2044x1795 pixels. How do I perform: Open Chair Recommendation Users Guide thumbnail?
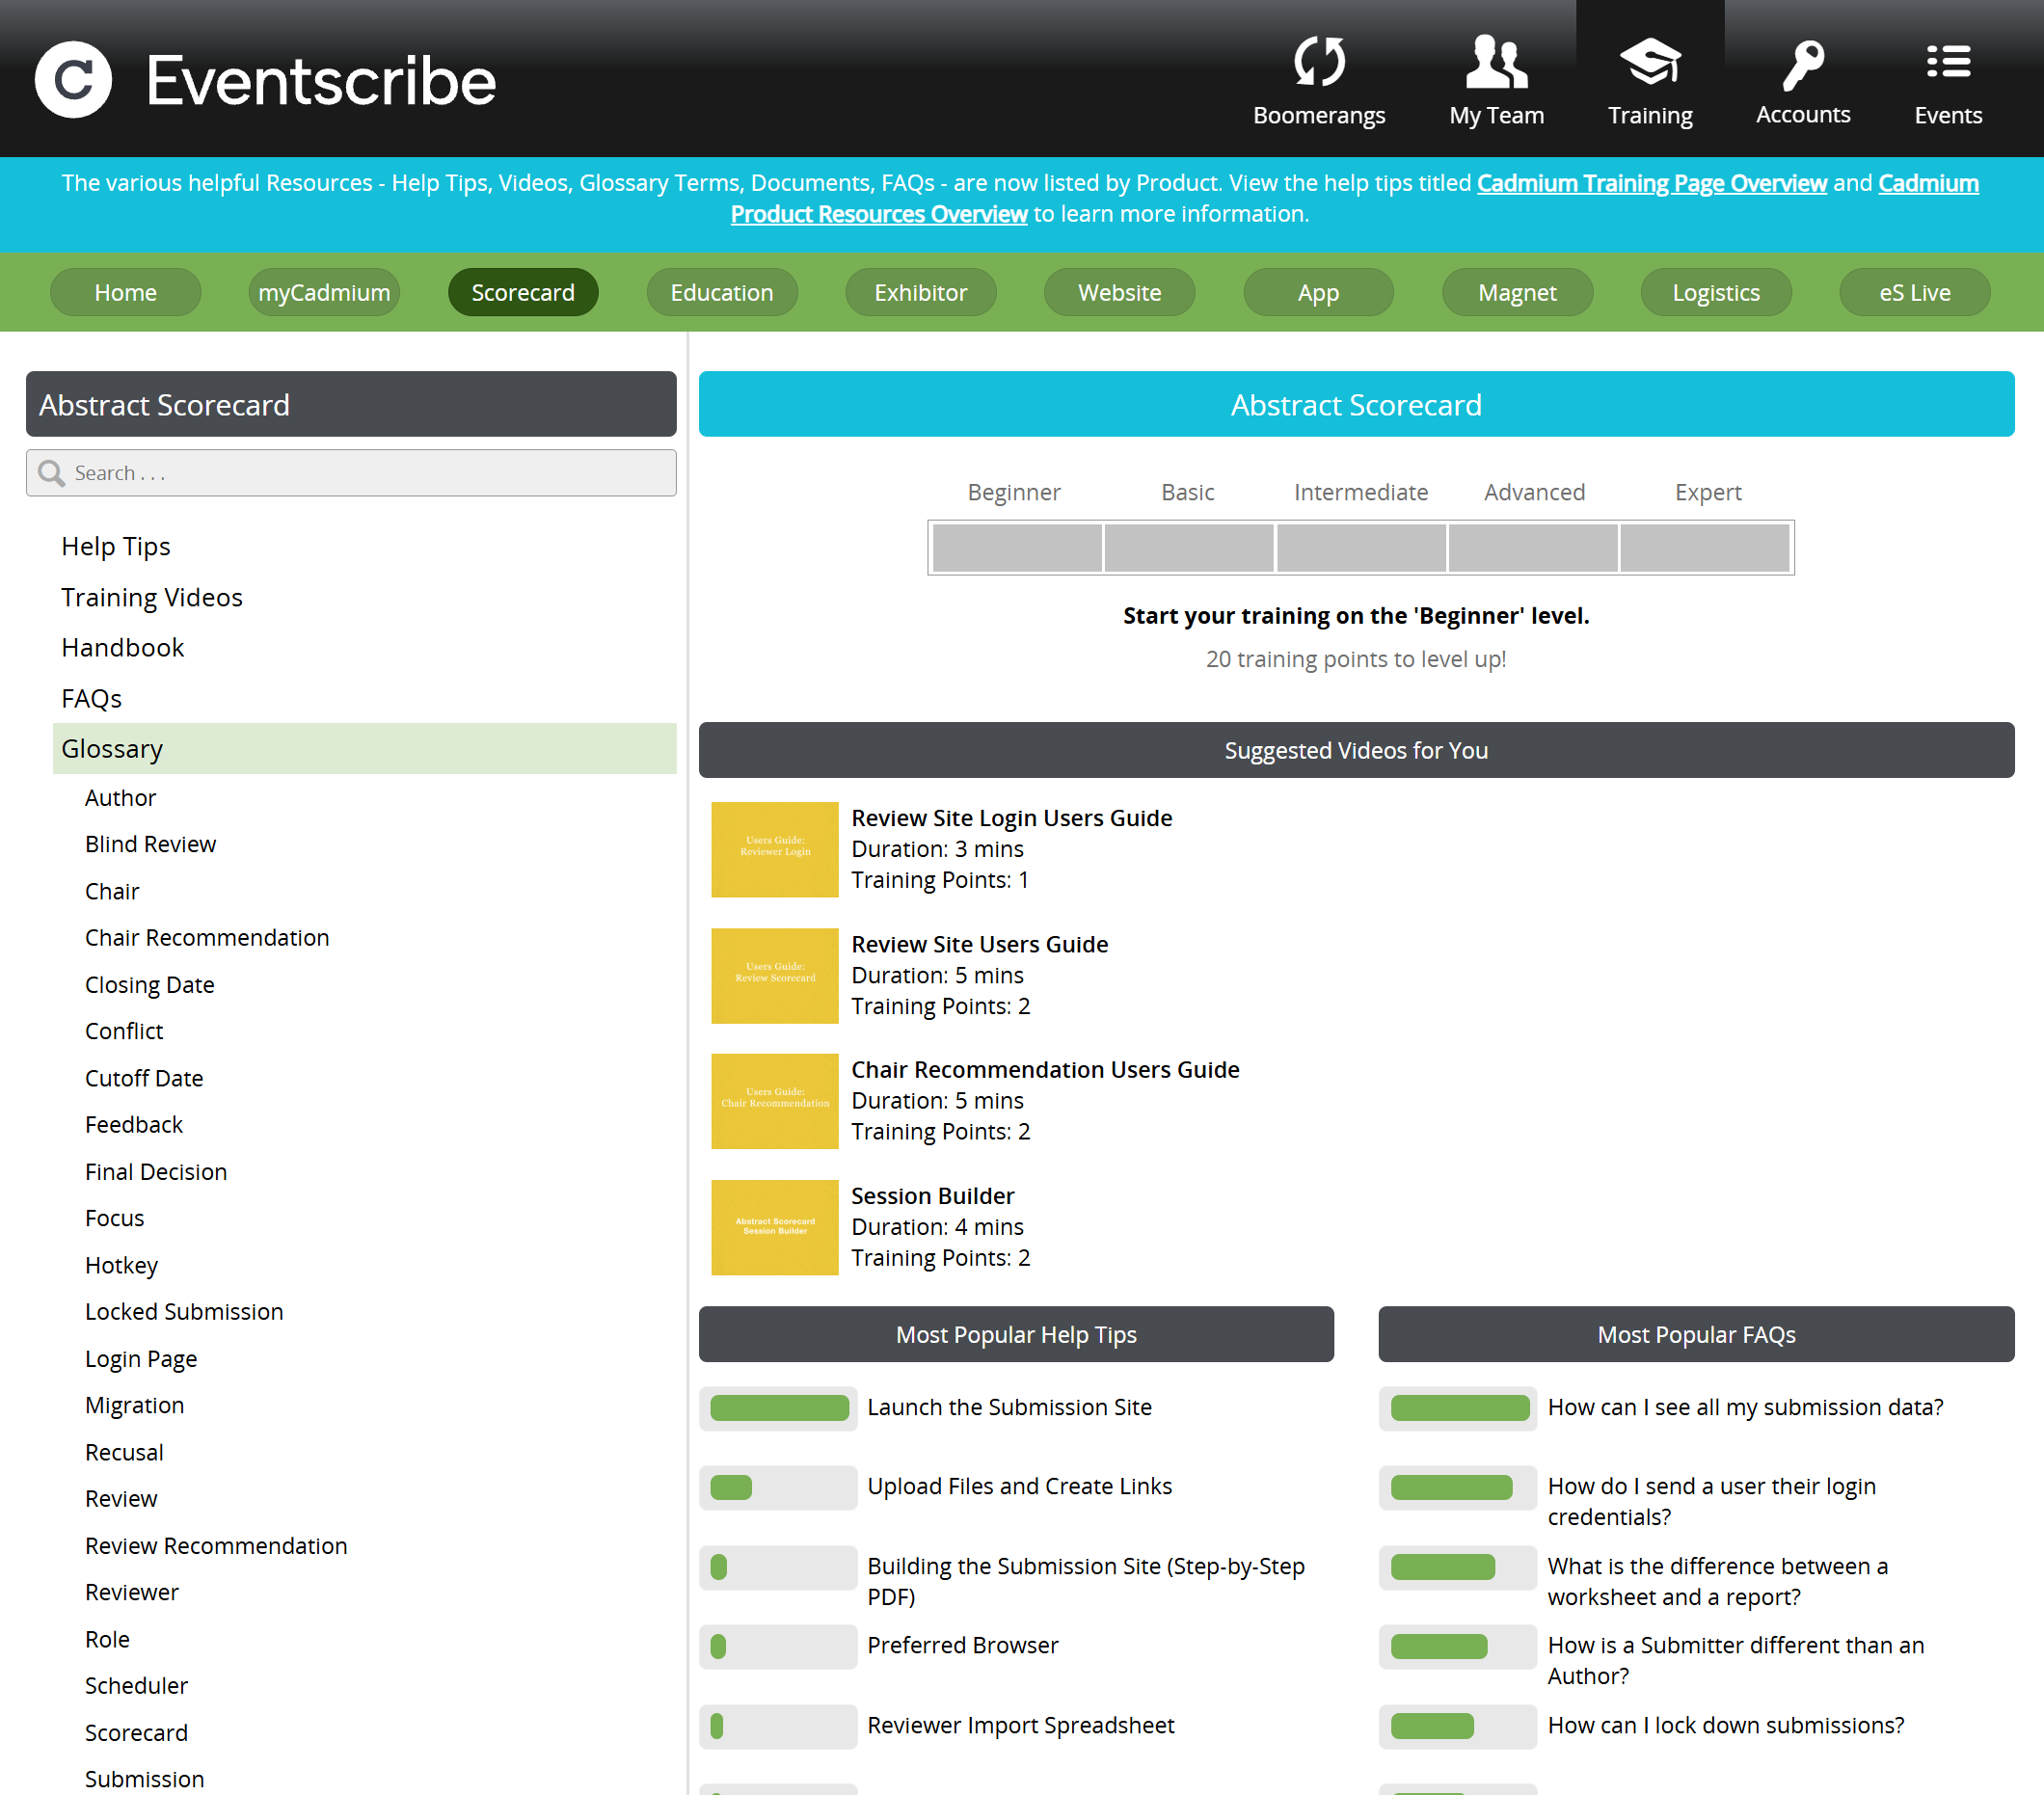[x=775, y=1101]
